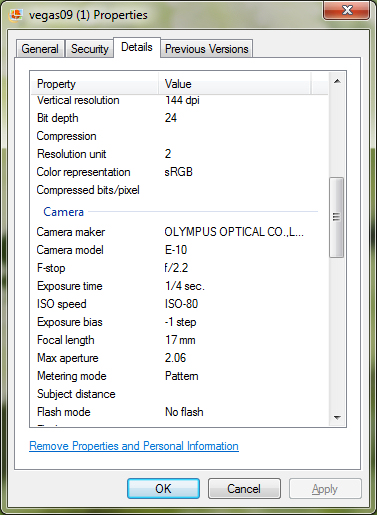
Task: Collapse the Camera section heading
Action: (63, 212)
